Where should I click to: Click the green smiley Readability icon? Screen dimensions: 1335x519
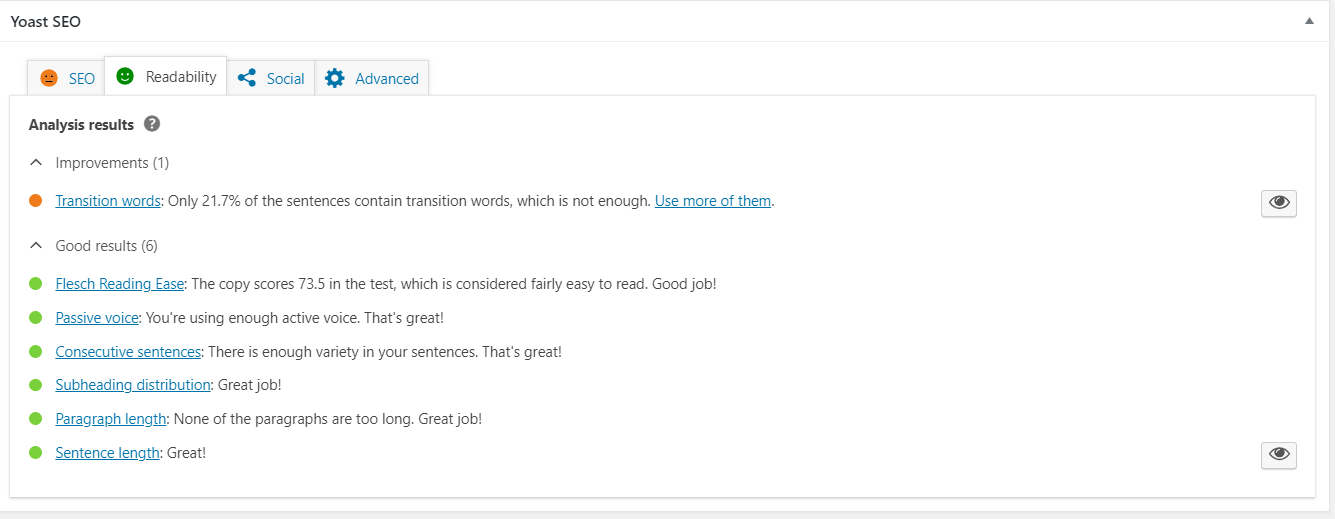point(125,76)
